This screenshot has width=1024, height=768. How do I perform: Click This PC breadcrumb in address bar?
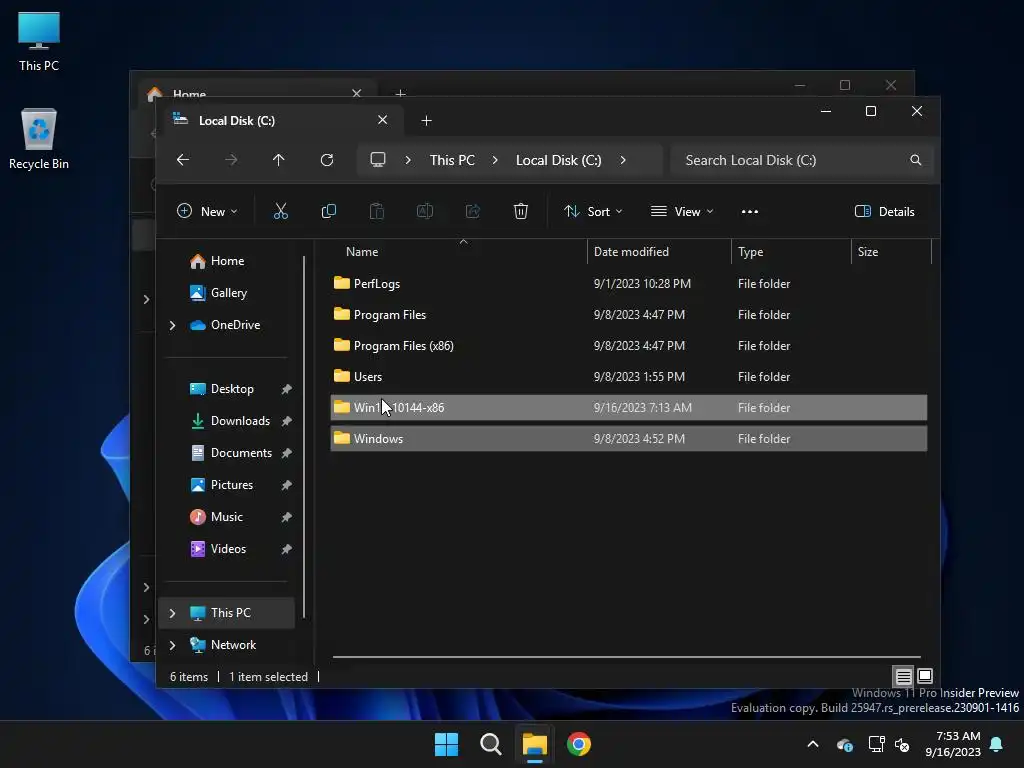click(452, 160)
